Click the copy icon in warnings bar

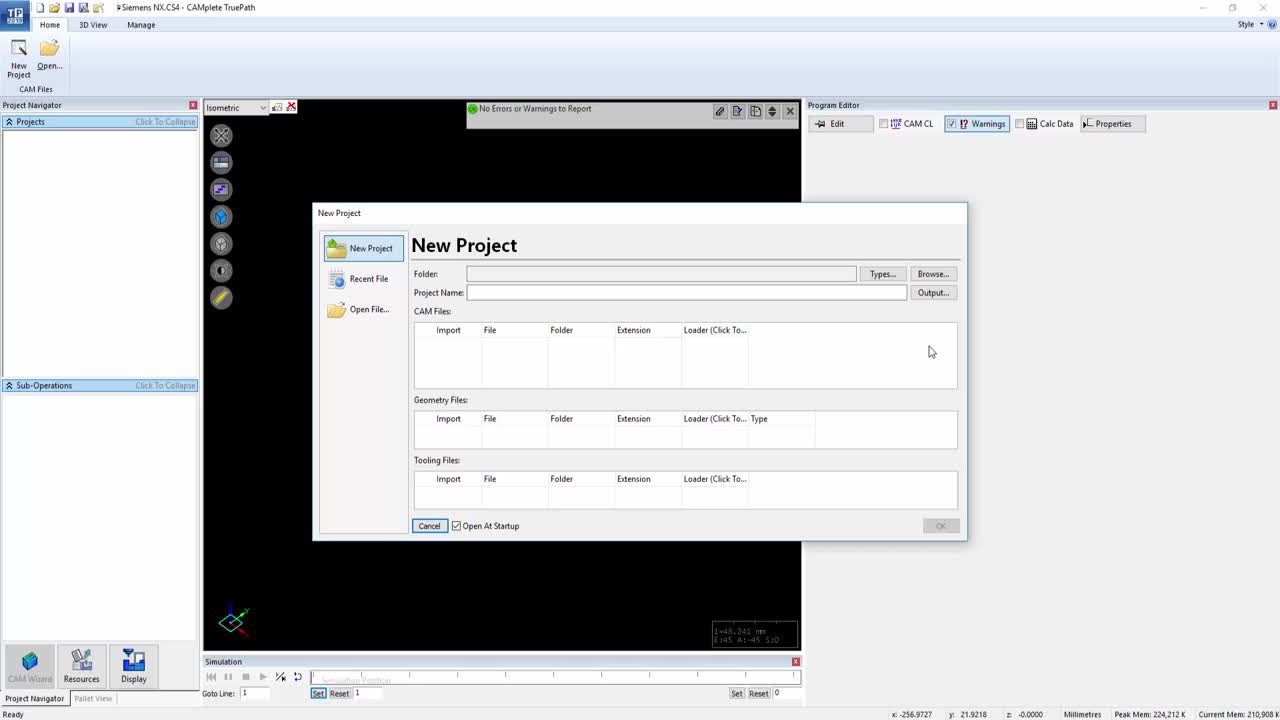click(755, 111)
